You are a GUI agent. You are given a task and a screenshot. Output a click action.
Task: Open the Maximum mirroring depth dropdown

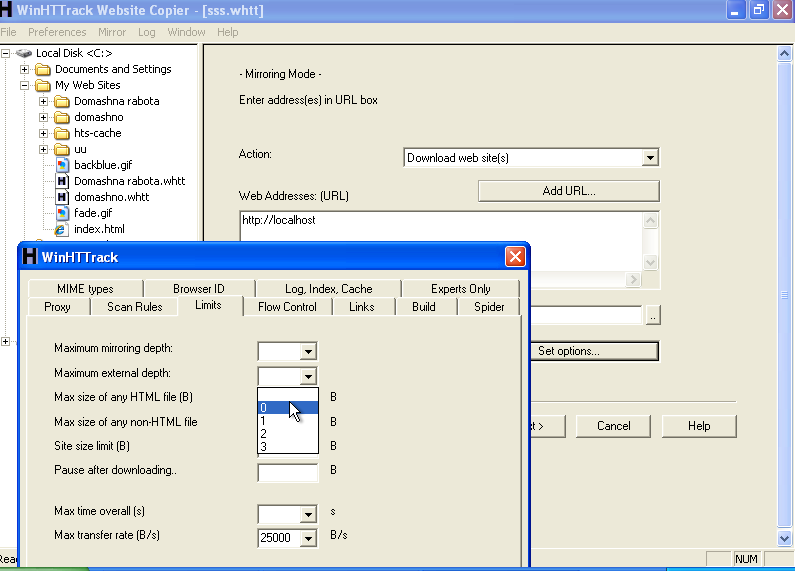(309, 351)
